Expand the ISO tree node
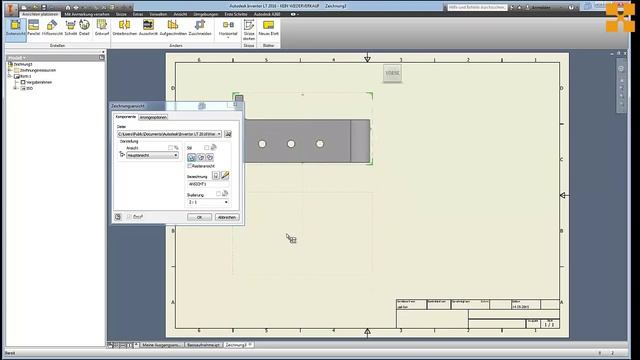This screenshot has height=360, width=640. [16, 88]
